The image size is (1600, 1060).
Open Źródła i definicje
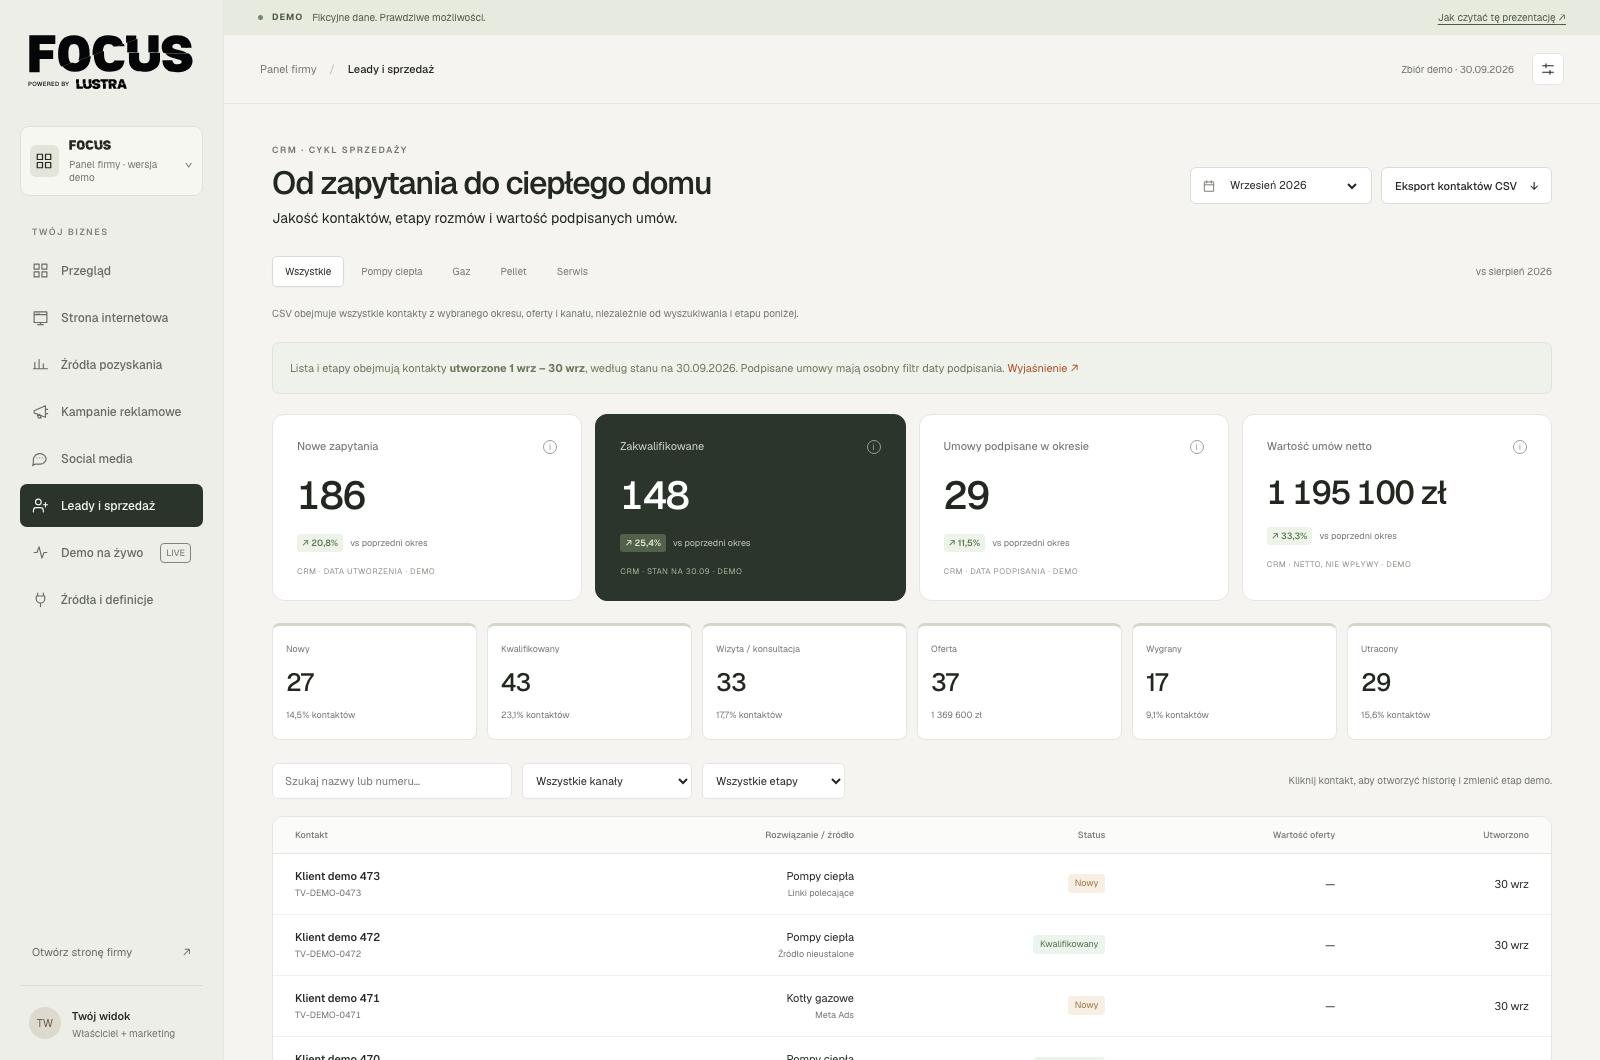pos(111,600)
